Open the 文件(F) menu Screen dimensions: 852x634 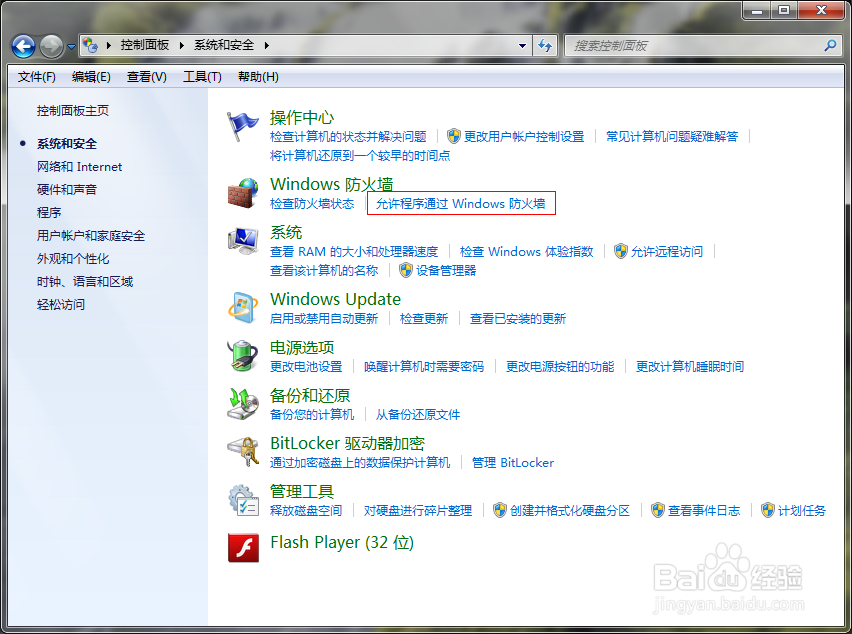[x=37, y=77]
